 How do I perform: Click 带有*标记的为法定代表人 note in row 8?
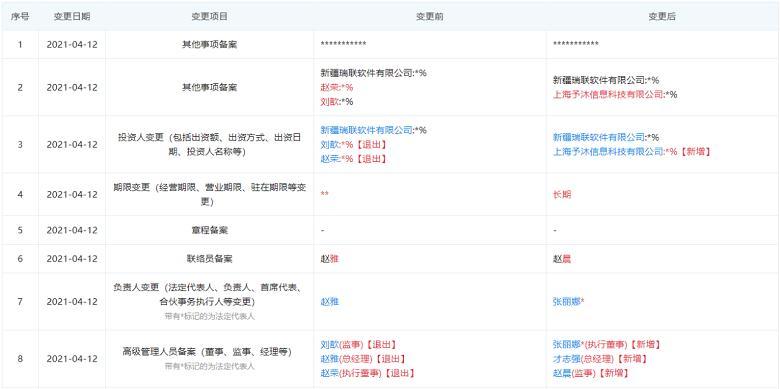[x=209, y=366]
